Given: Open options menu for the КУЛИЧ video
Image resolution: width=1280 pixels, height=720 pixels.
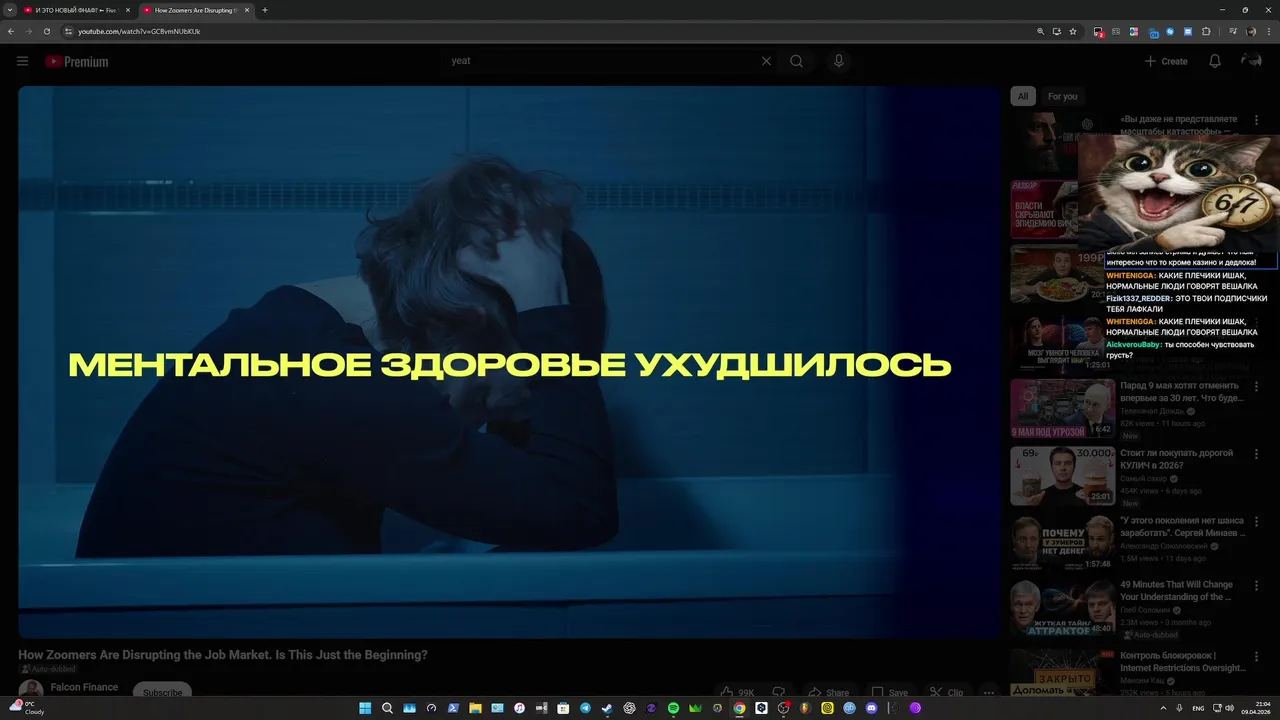Looking at the screenshot, I should [1256, 454].
